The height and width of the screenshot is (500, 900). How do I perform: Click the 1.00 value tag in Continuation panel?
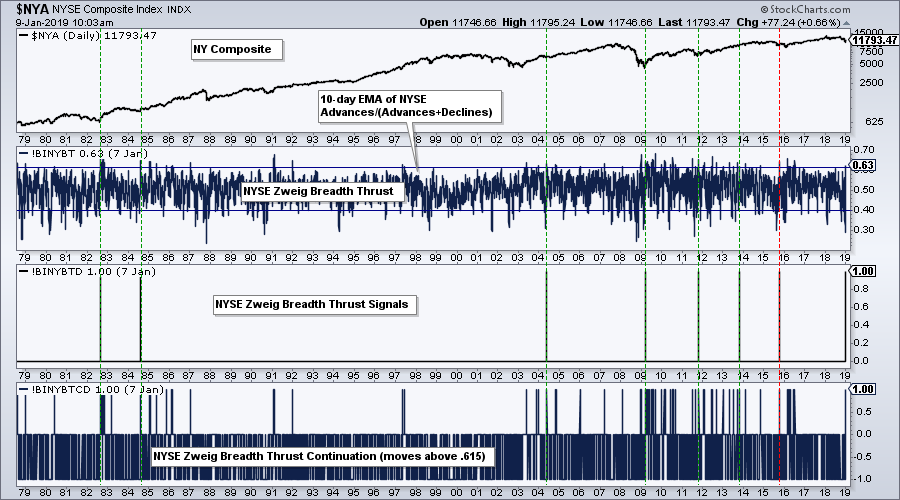pyautogui.click(x=863, y=388)
